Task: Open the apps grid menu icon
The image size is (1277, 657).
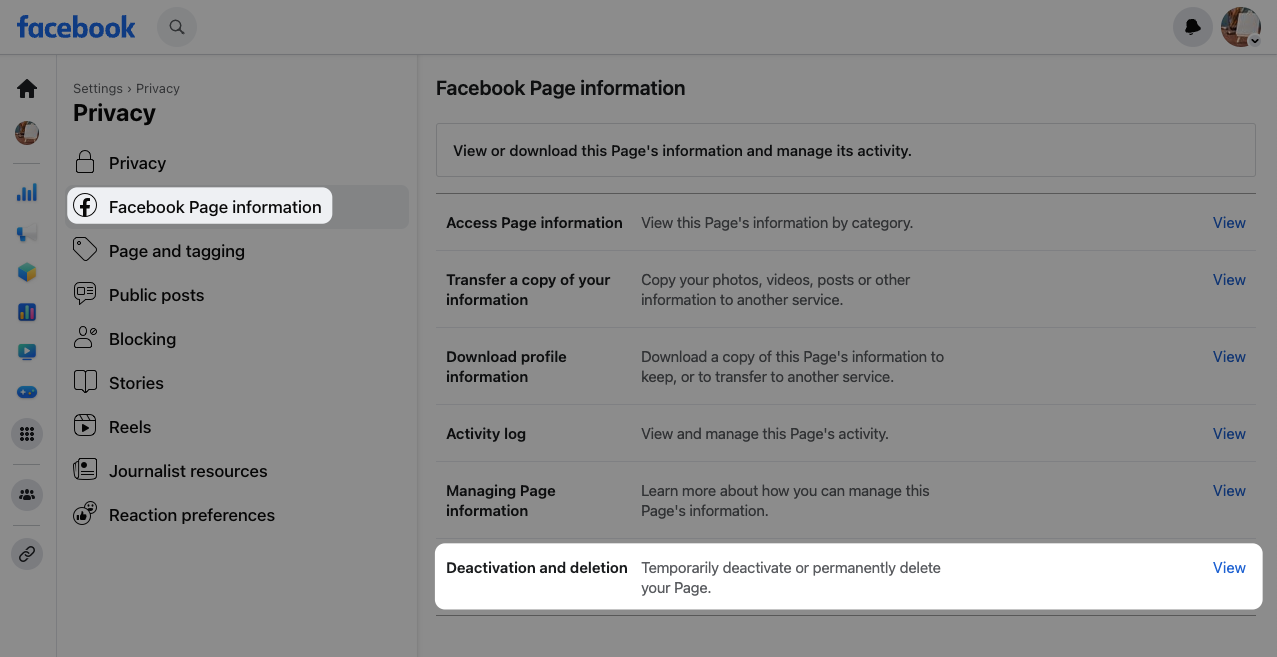Action: (x=27, y=434)
